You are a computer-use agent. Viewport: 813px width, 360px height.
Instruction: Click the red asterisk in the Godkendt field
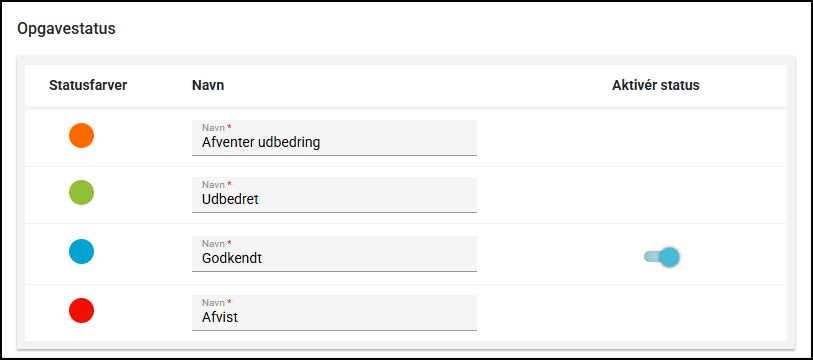click(x=229, y=243)
